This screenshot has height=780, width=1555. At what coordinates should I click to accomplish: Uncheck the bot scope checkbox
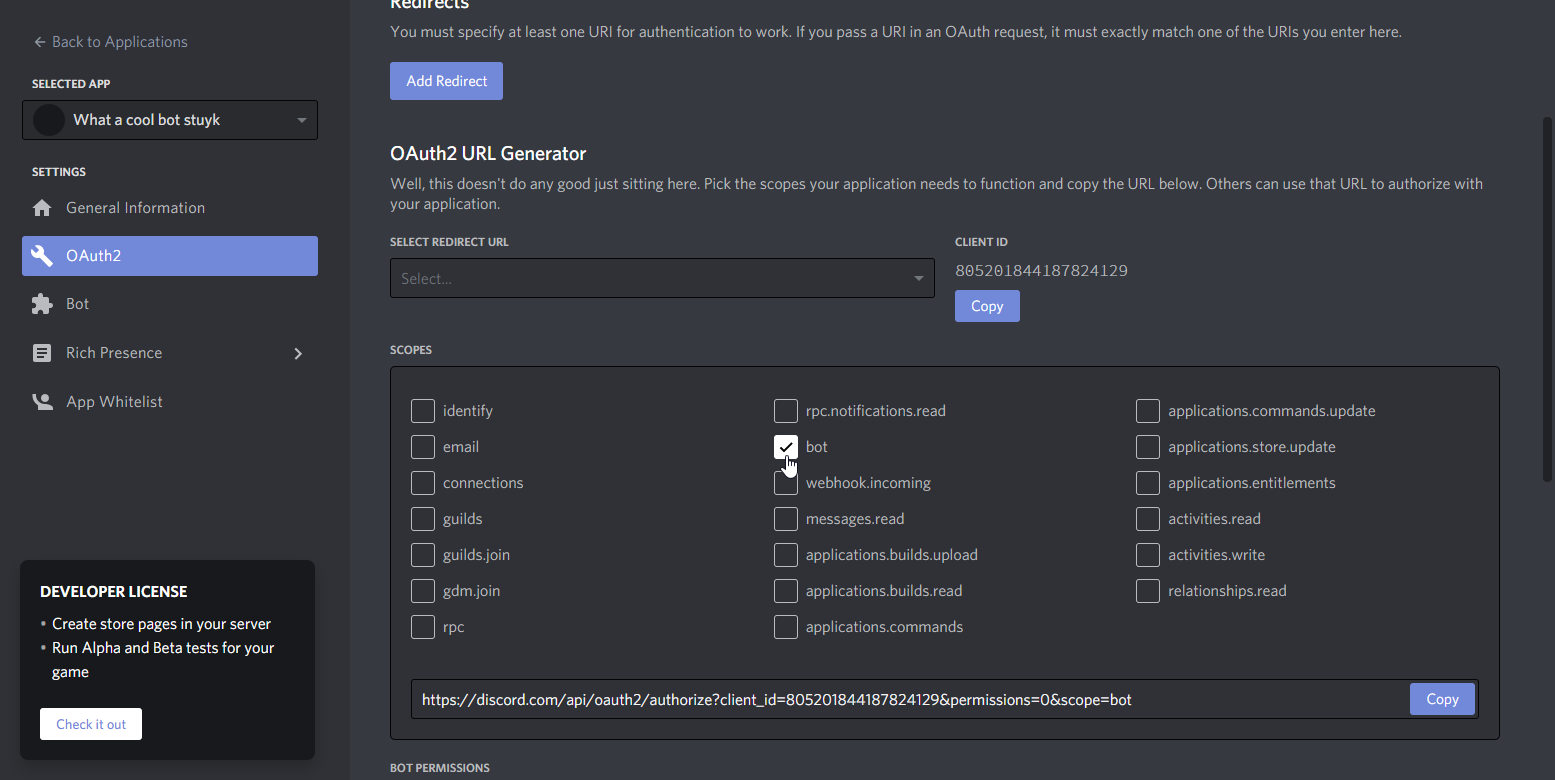[x=786, y=447]
